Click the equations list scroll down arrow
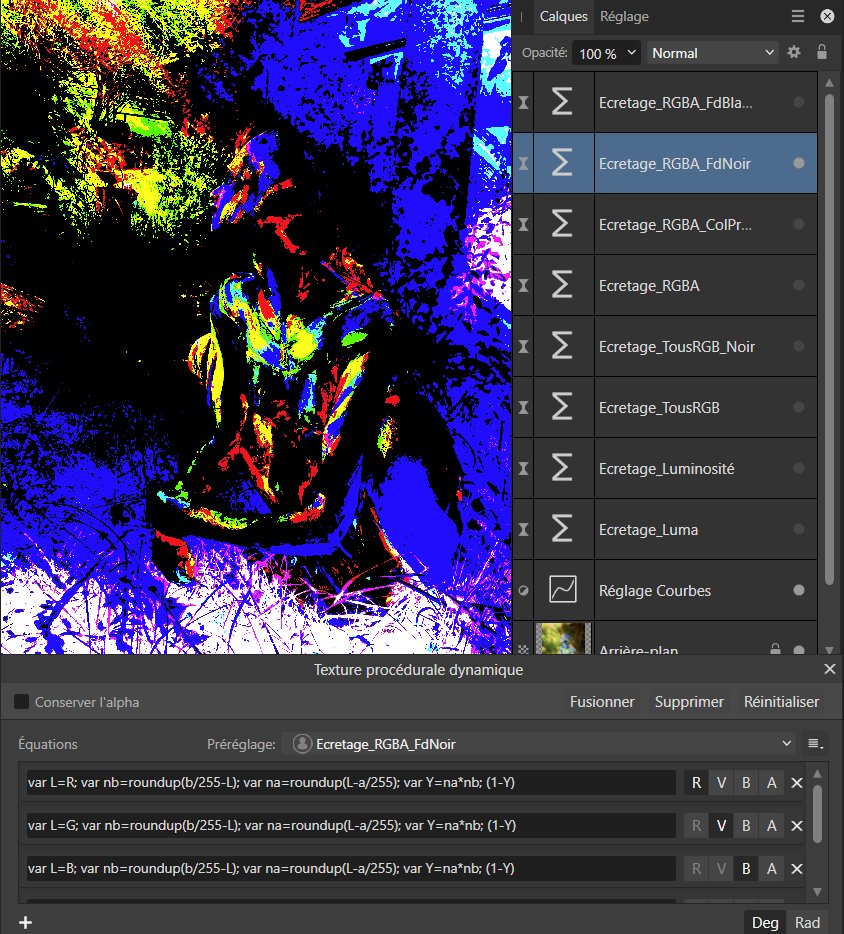844x934 pixels. pos(817,892)
